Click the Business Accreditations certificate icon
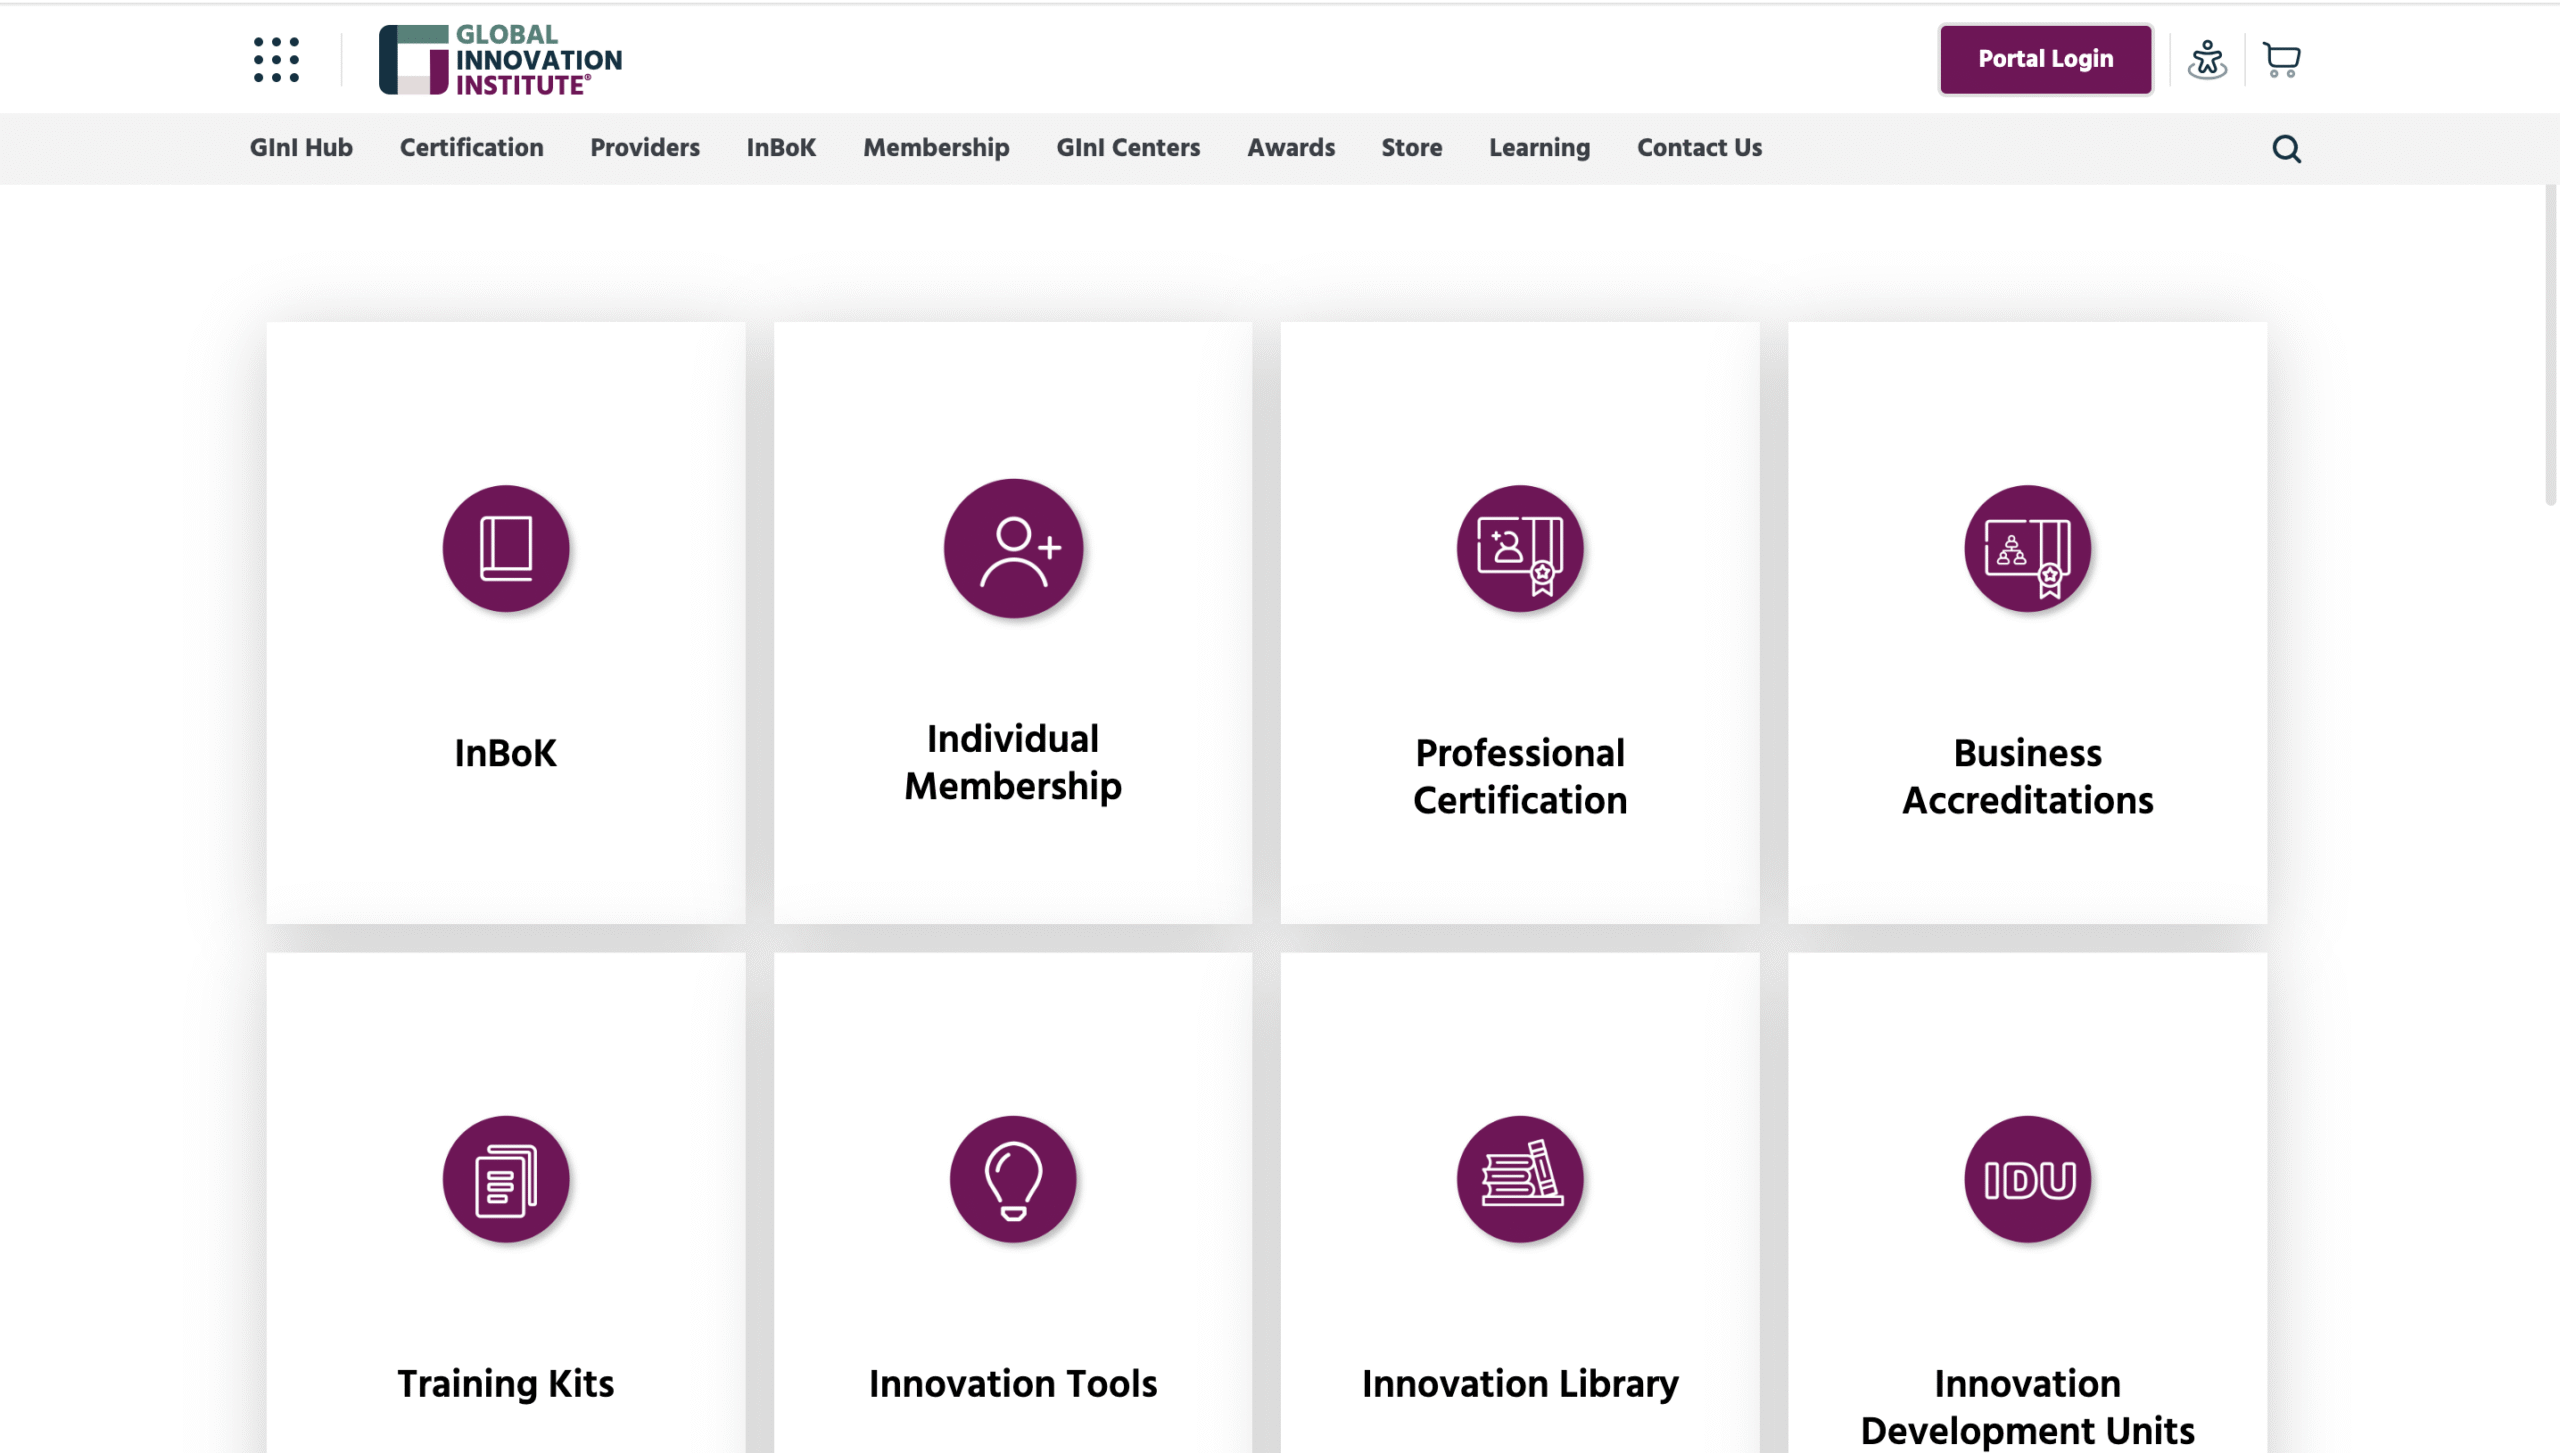Screen dimensions: 2560x1453 [2027, 549]
